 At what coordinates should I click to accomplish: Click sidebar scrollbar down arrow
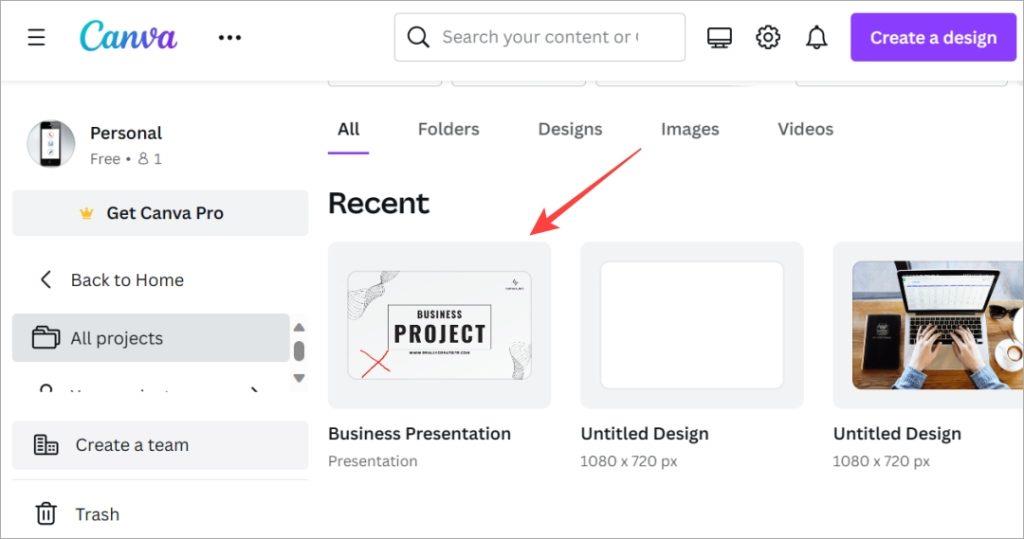(299, 378)
